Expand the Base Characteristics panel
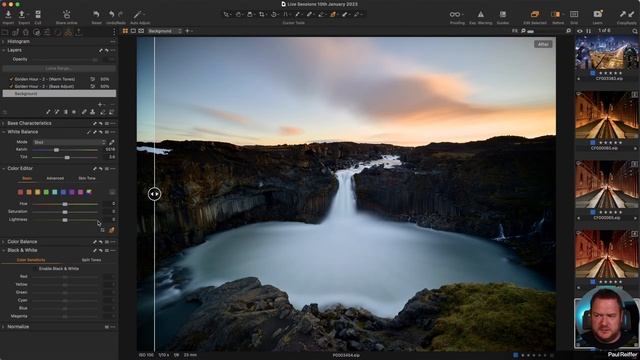This screenshot has height=360, width=640. [4, 123]
